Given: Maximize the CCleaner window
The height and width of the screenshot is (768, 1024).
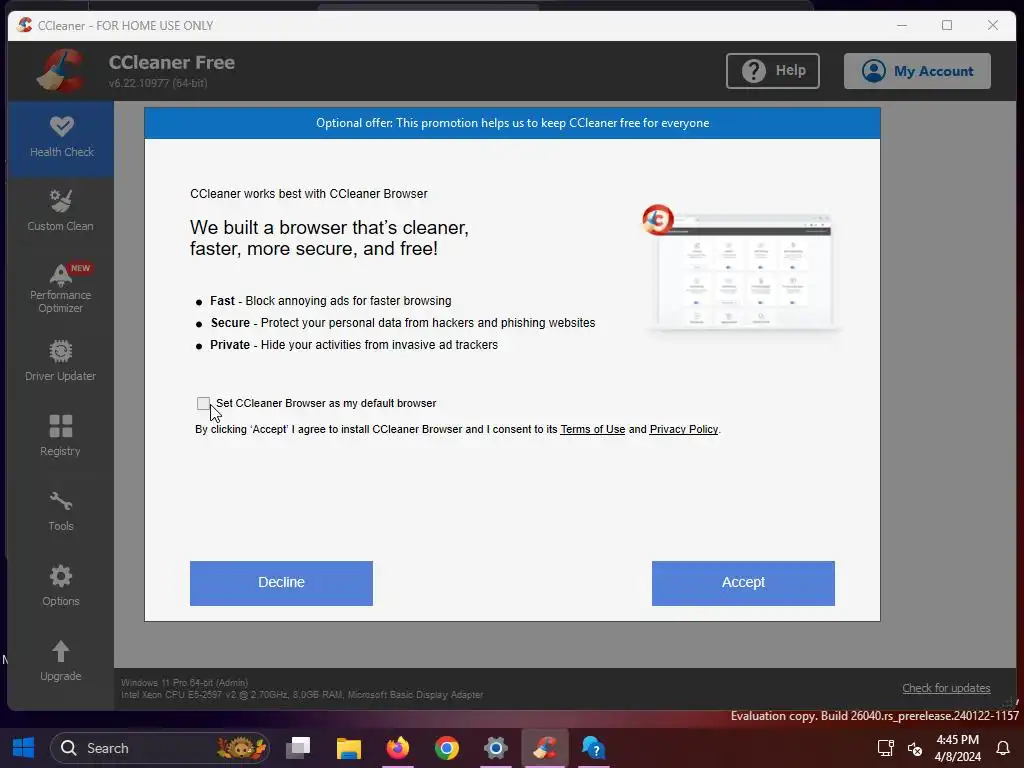Looking at the screenshot, I should 947,25.
